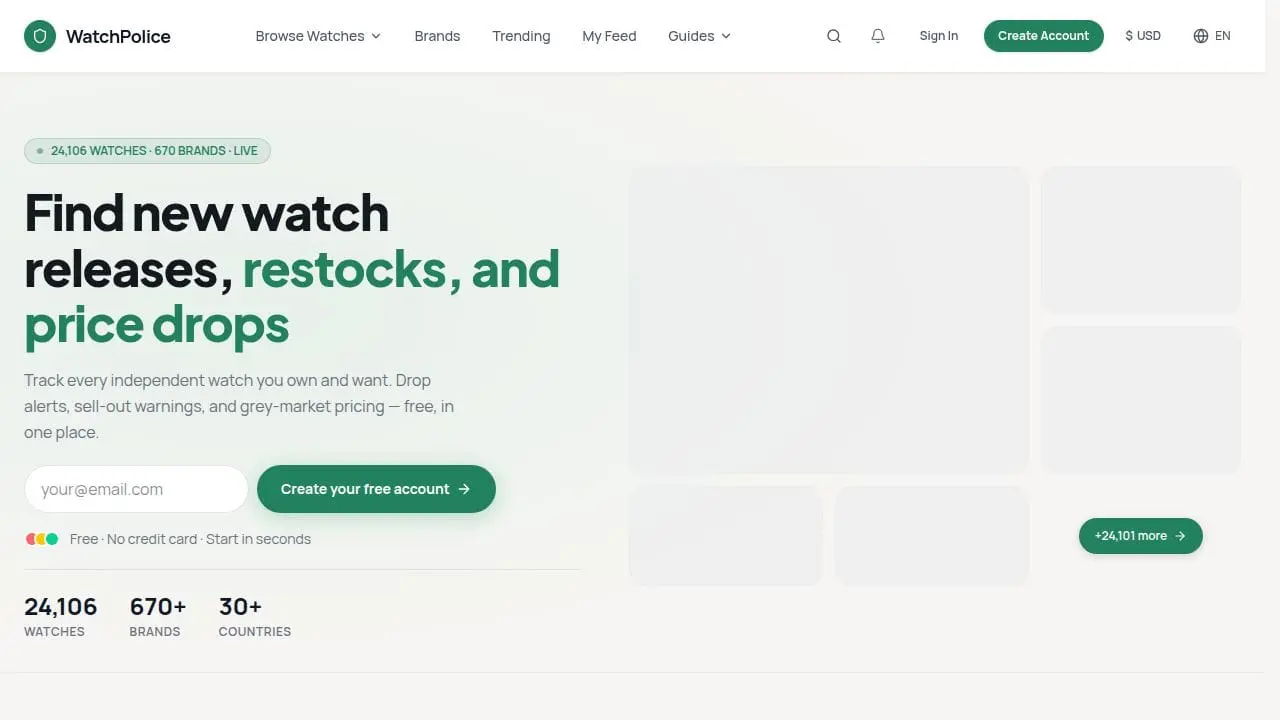Screen dimensions: 1280x720
Task: Open My Feed
Action: pyautogui.click(x=609, y=36)
